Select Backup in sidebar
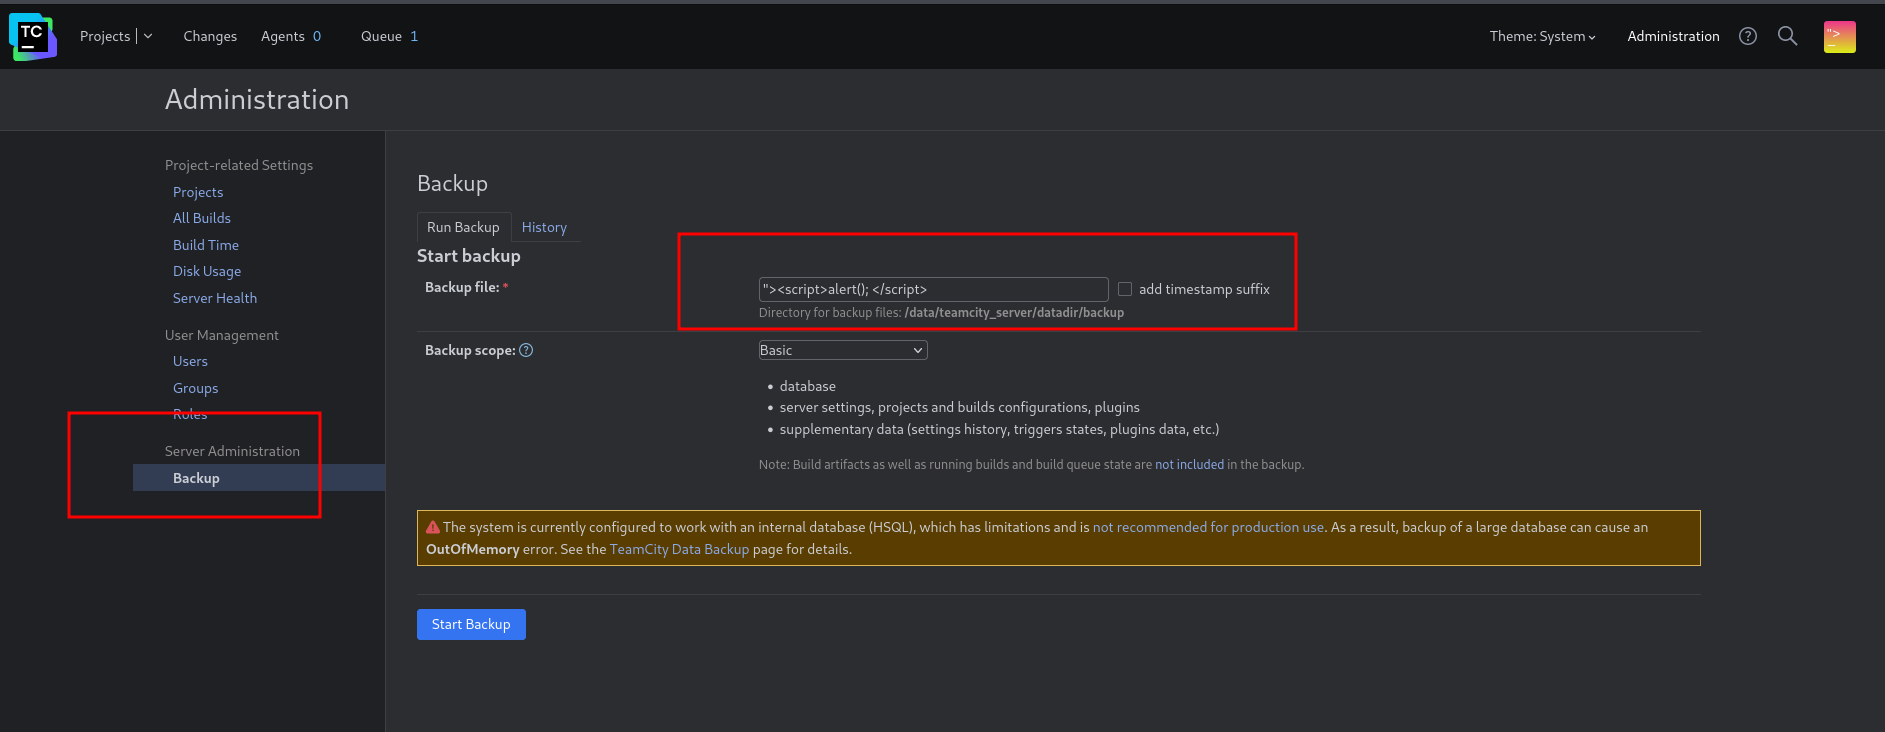Screen dimensions: 1885x732 coord(259,478)
